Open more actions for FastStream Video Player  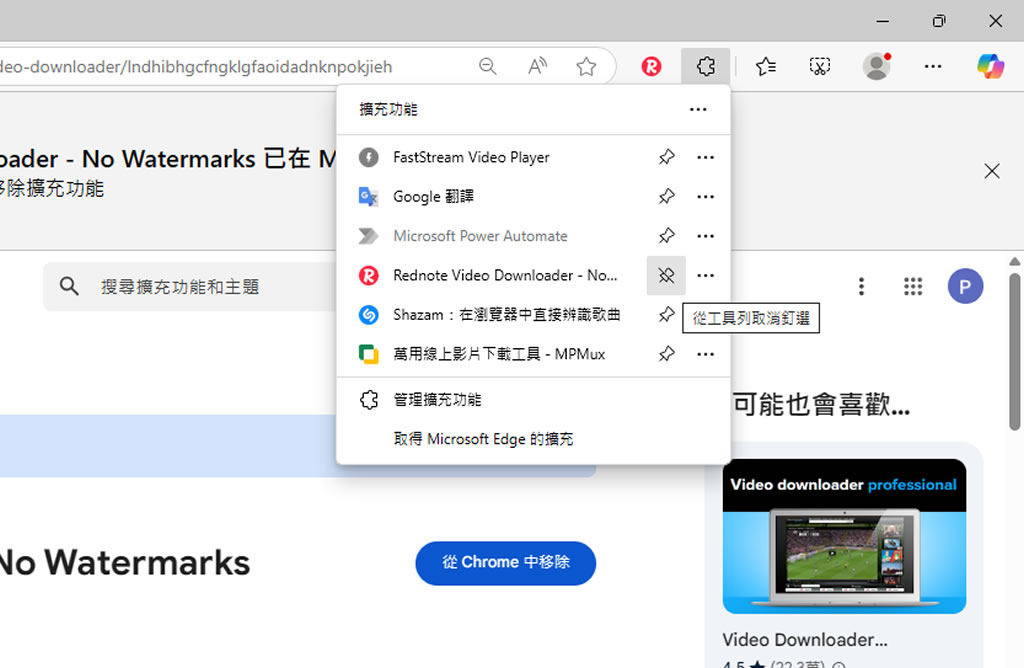tap(705, 157)
